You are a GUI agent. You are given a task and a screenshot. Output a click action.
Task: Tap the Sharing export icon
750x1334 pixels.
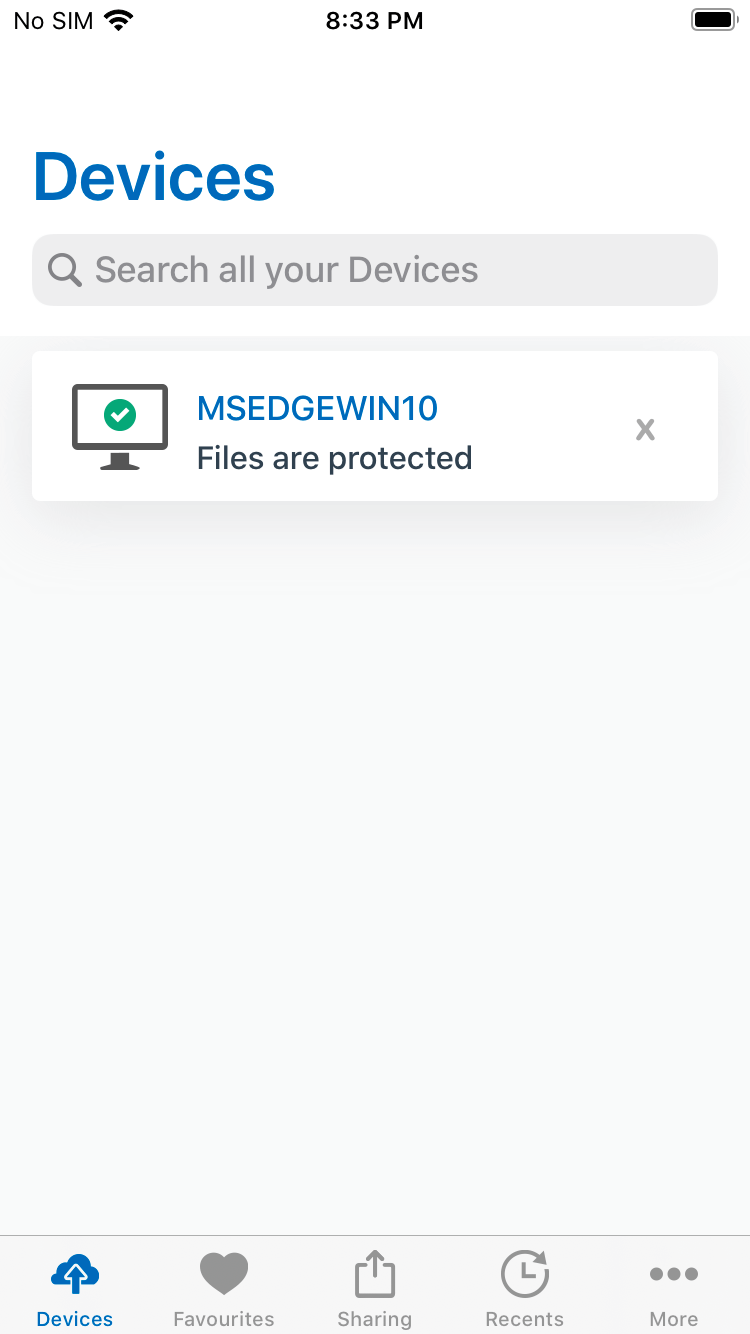click(x=375, y=1273)
